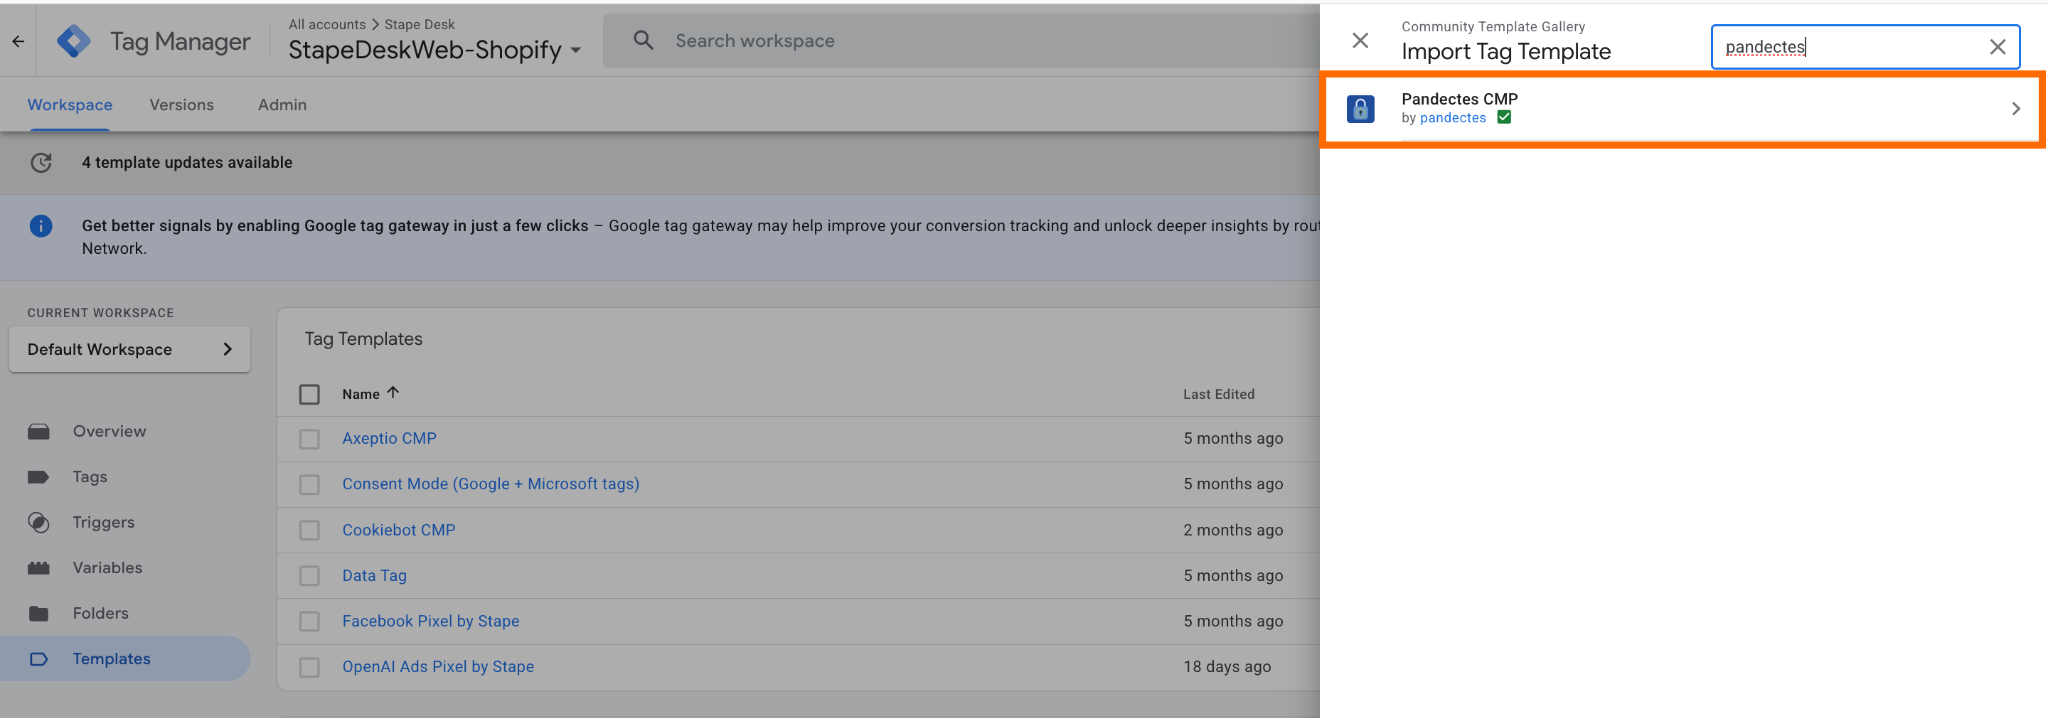Open Pandectes CMP details via chevron

click(2015, 108)
